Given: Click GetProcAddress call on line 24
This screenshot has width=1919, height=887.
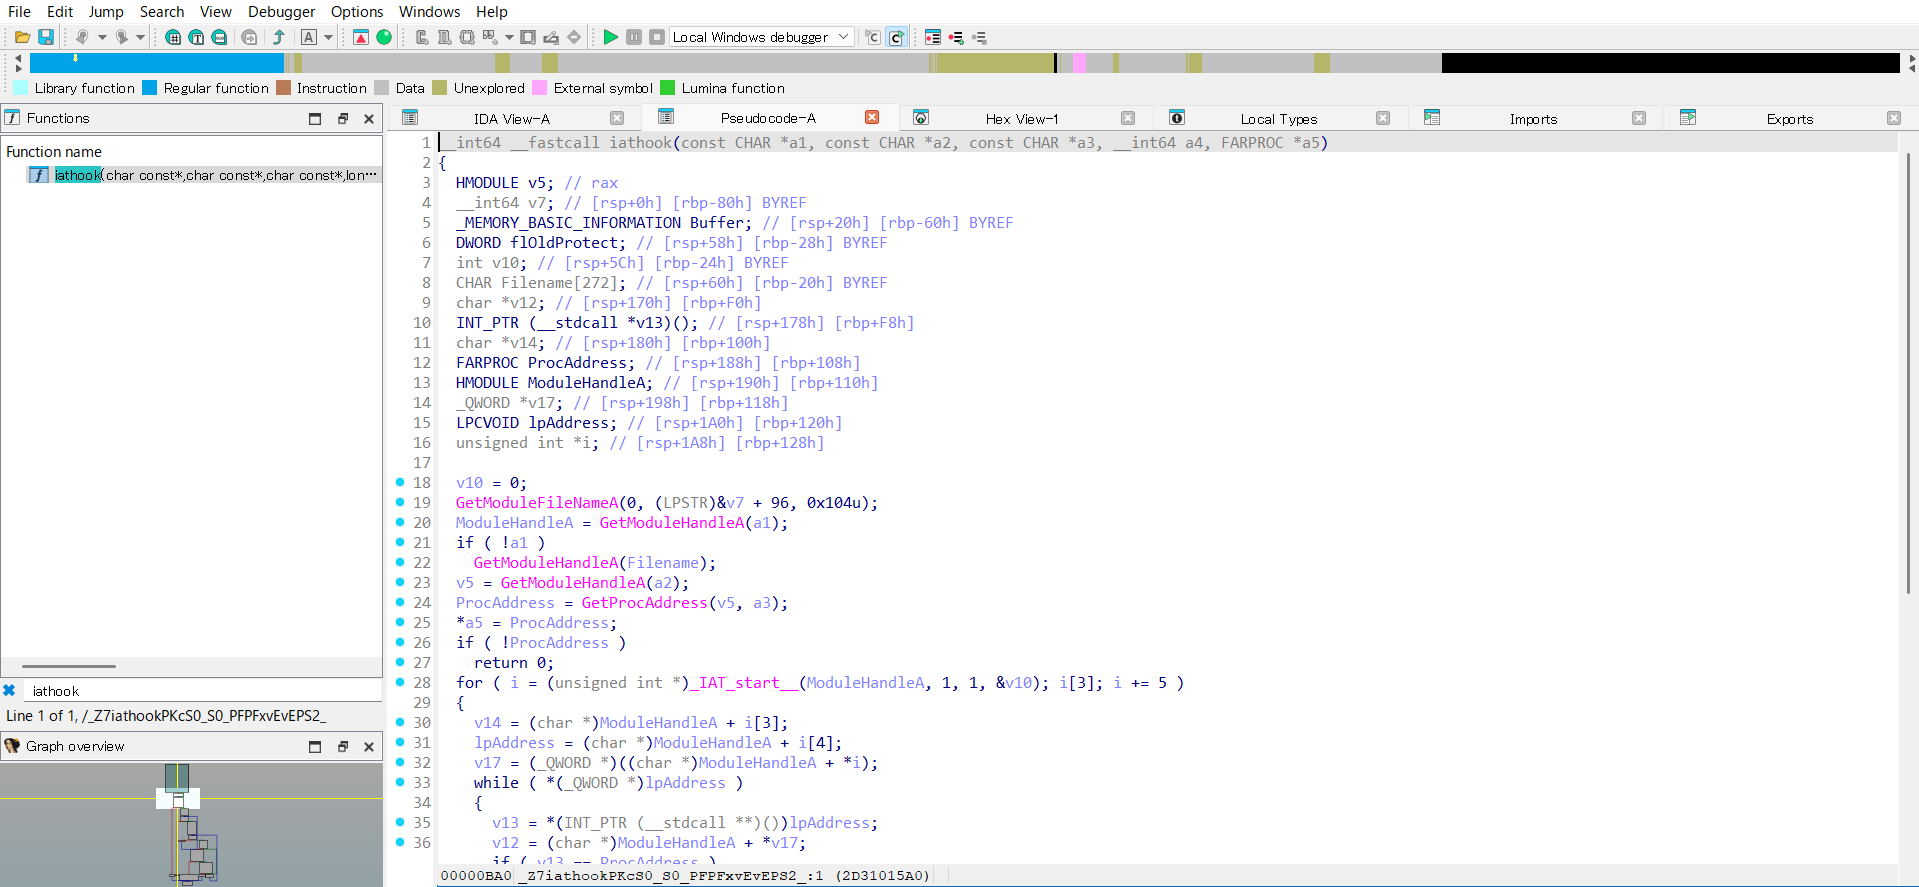Looking at the screenshot, I should tap(644, 603).
